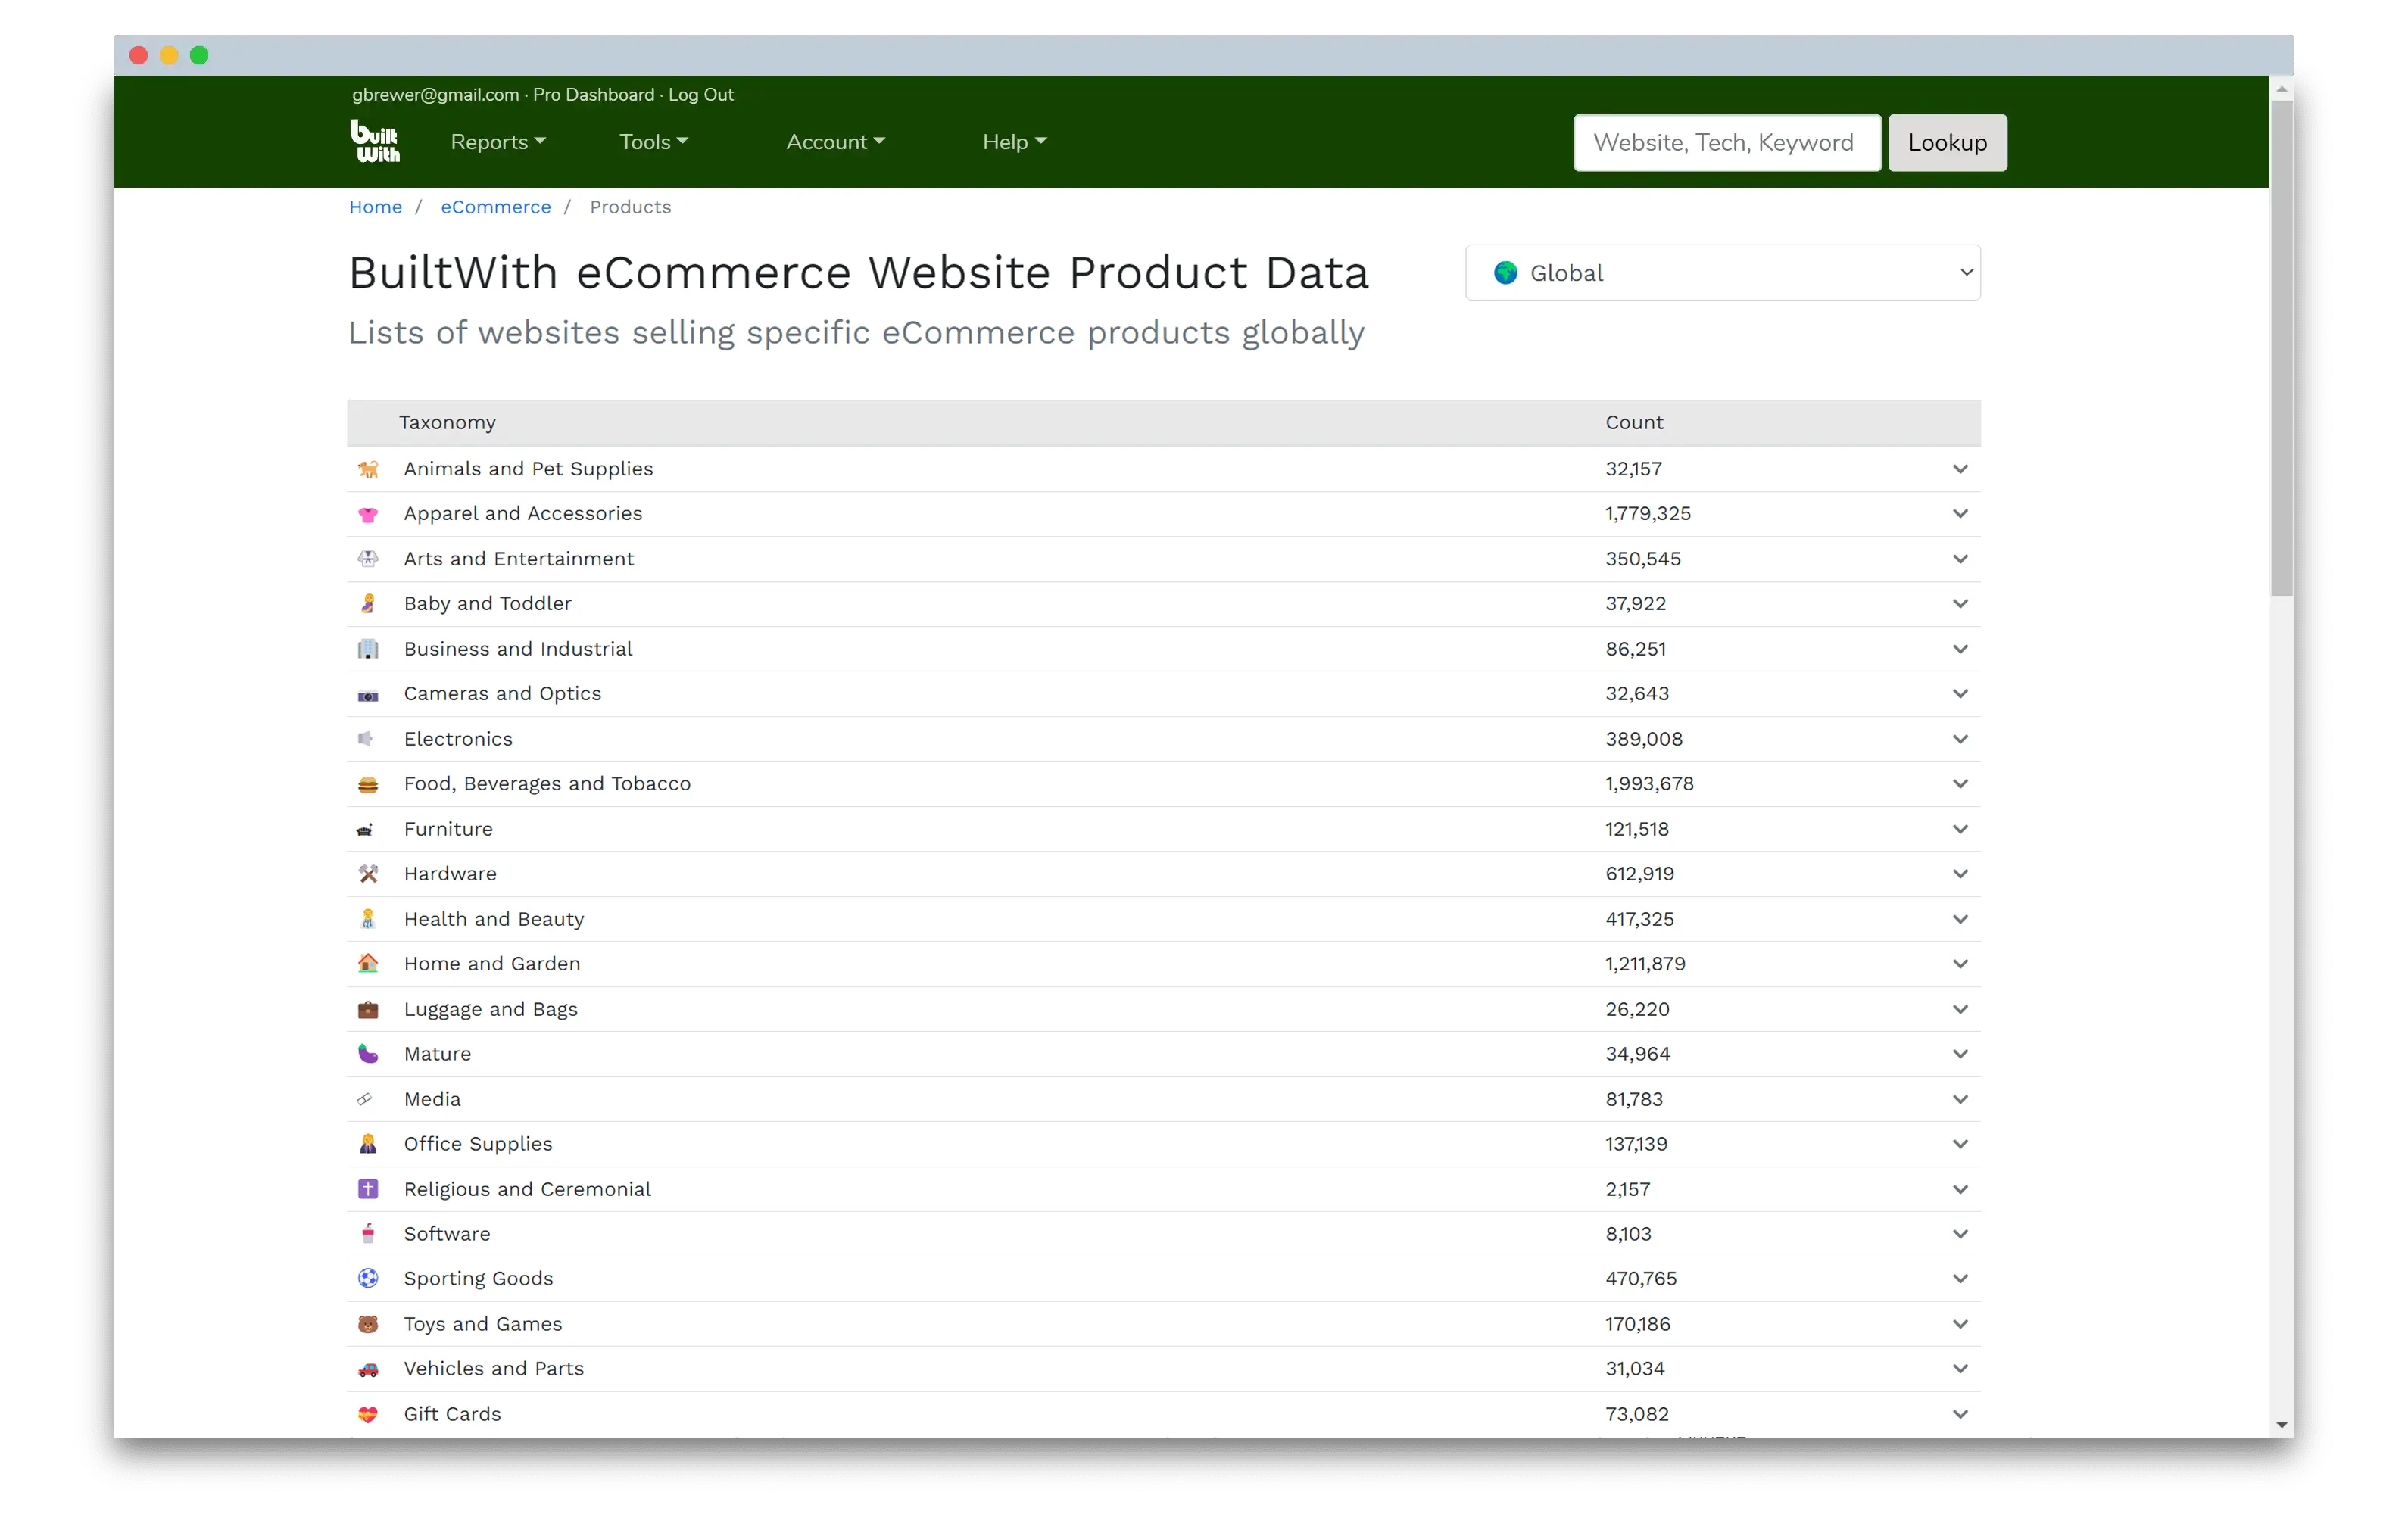Click the Vehicles and Parts car icon
Viewport: 2408px width, 1514px height.
[x=368, y=1369]
